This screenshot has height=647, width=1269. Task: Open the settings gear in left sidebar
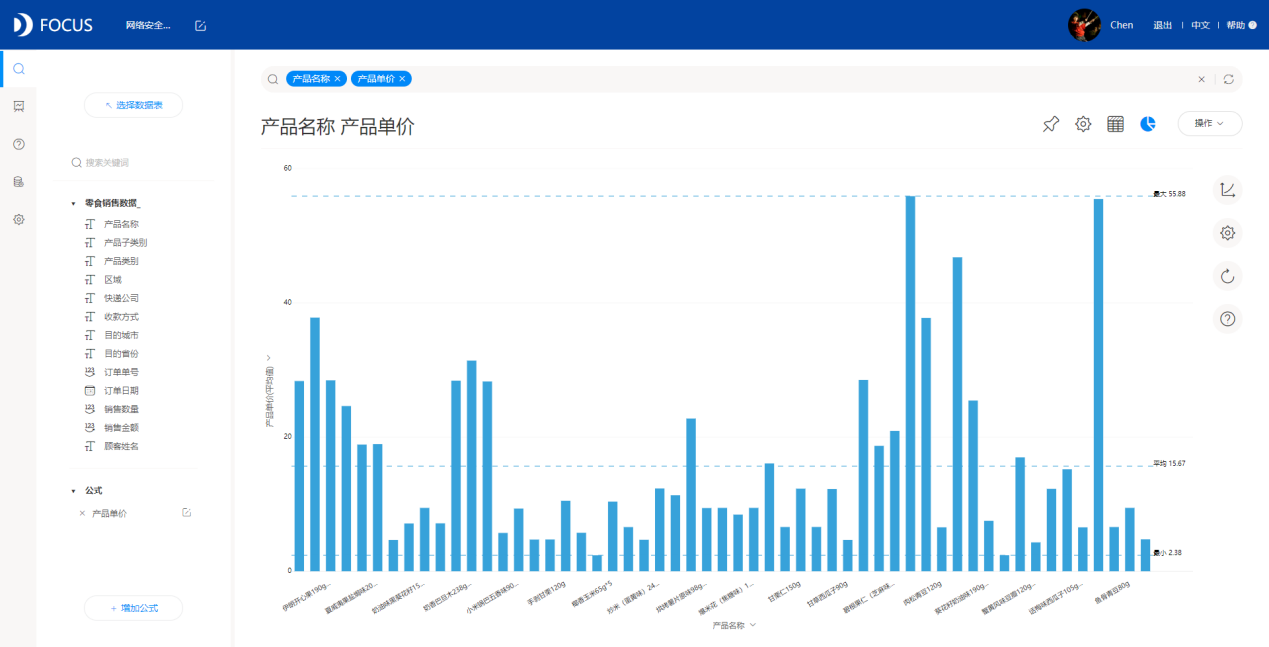(x=18, y=219)
